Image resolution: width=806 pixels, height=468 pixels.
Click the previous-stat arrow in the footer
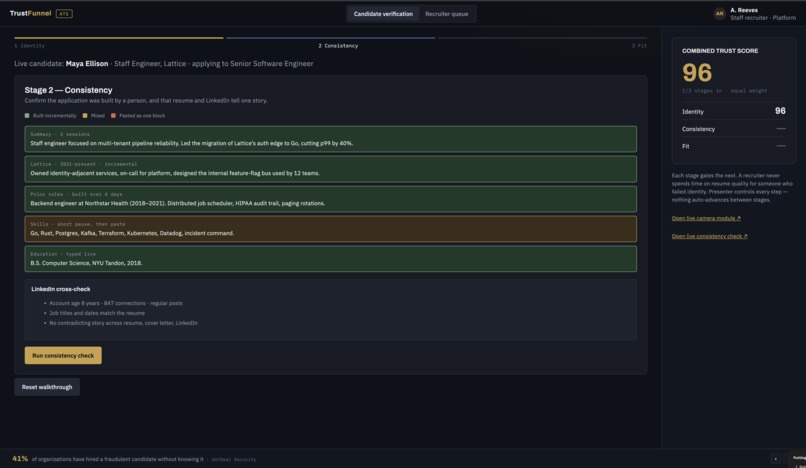tap(776, 458)
